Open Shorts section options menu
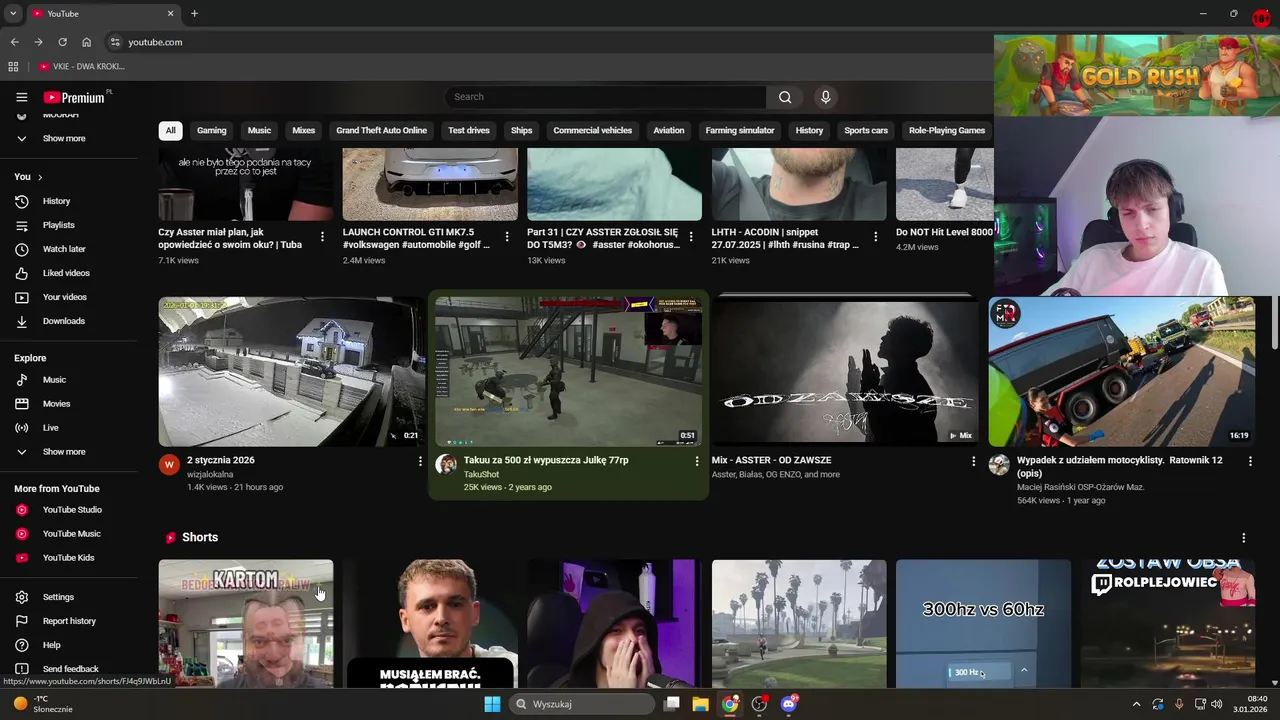Viewport: 1280px width, 720px height. (1243, 538)
